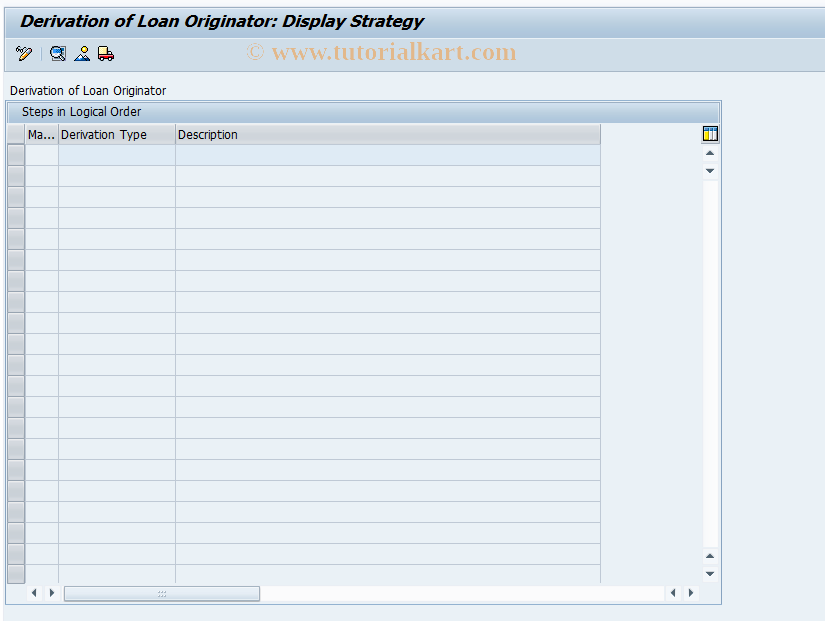Viewport: 825px width, 621px height.
Task: Open table column configuration icon
Action: (x=710, y=134)
